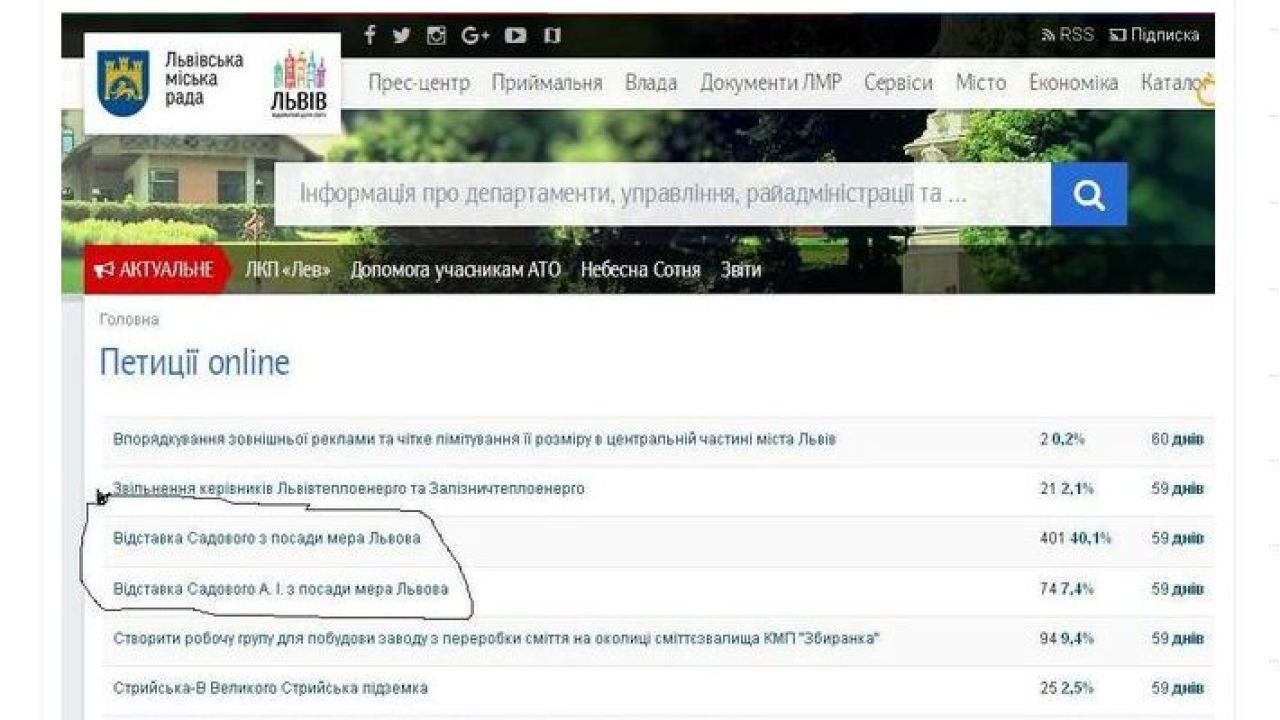Image resolution: width=1280 pixels, height=720 pixels.
Task: Open the Instagram social icon
Action: [x=436, y=34]
